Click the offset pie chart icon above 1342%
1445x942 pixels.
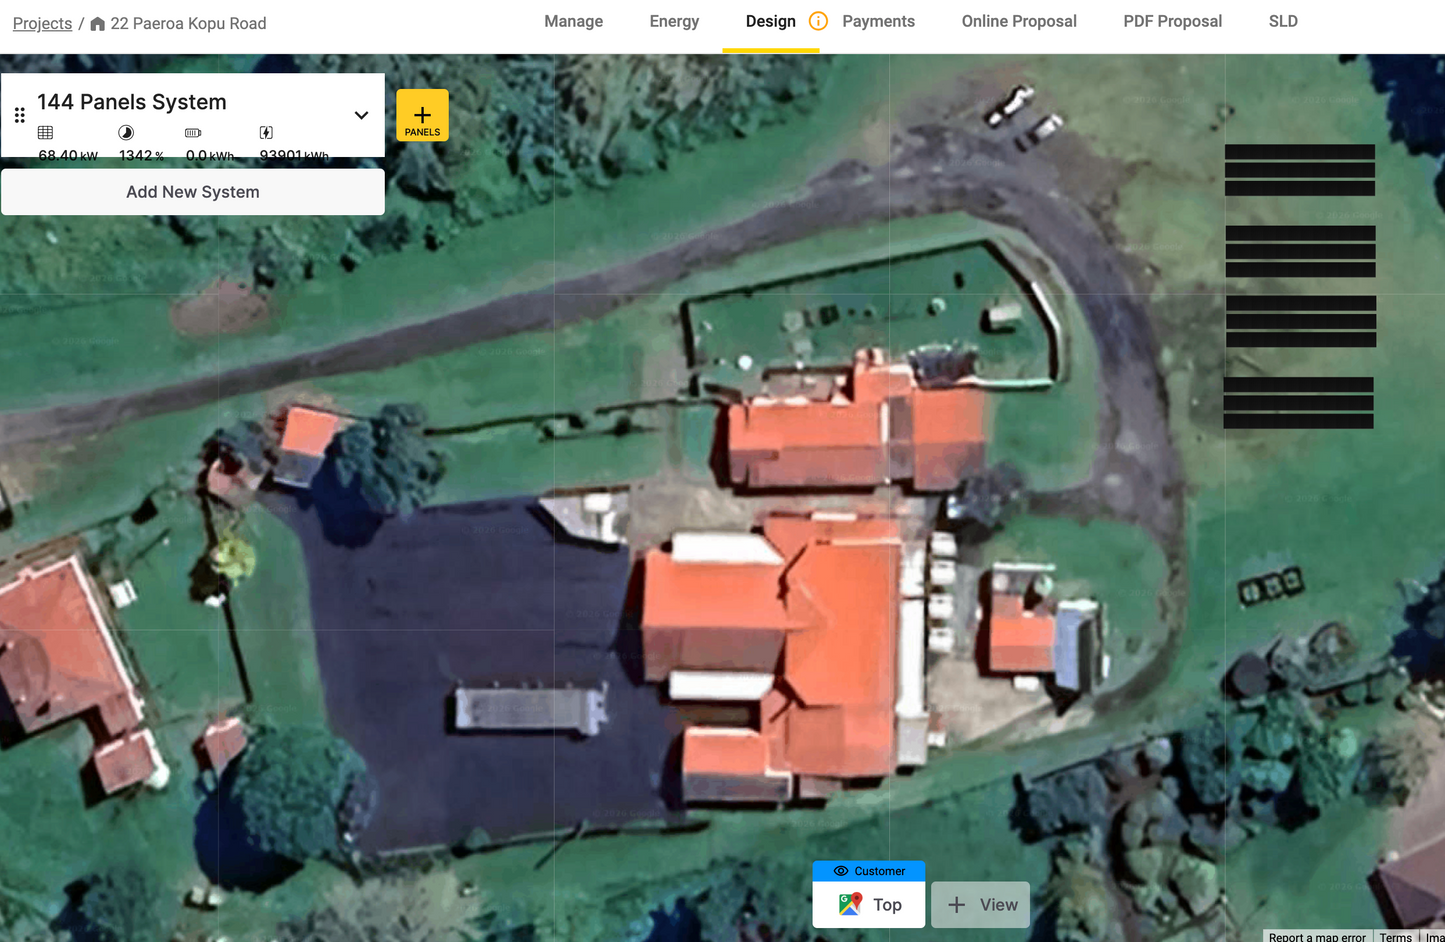[126, 132]
